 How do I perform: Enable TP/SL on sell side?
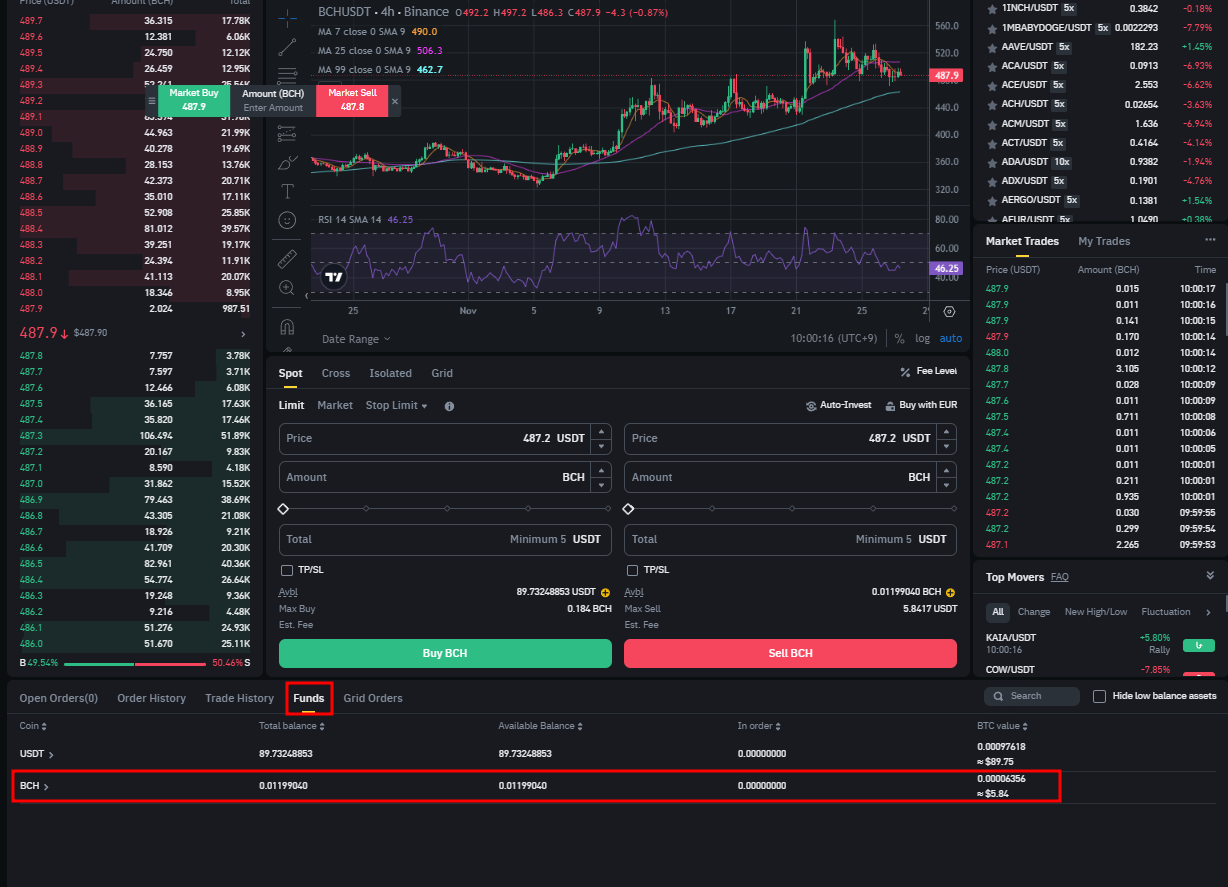632,570
